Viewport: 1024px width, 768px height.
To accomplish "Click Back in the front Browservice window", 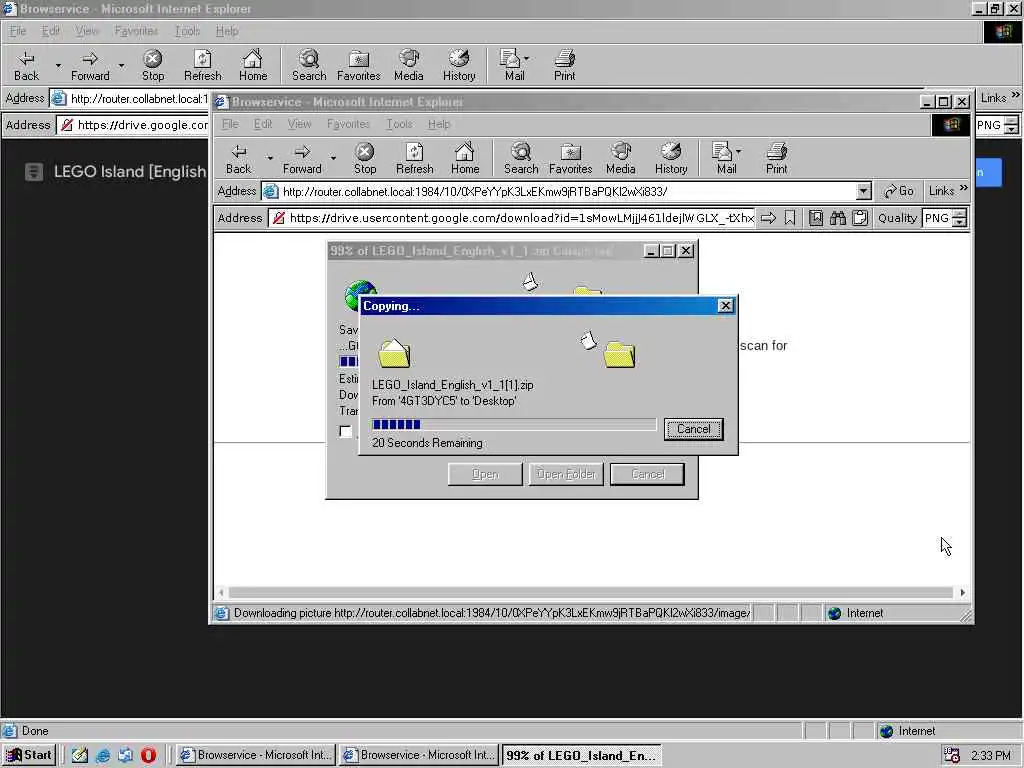I will [238, 159].
